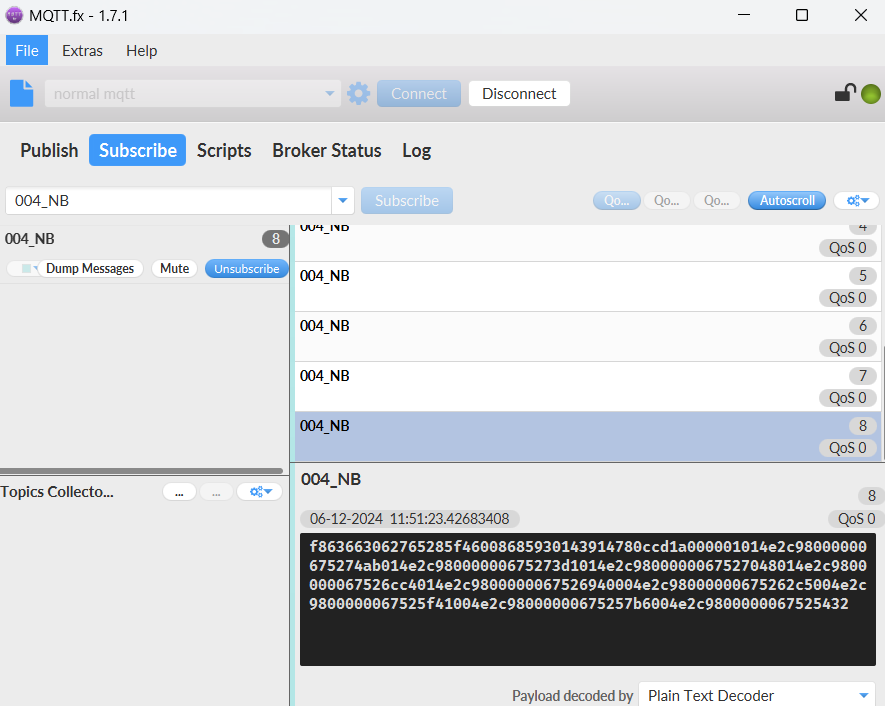Toggle Autoscroll button

(x=787, y=200)
